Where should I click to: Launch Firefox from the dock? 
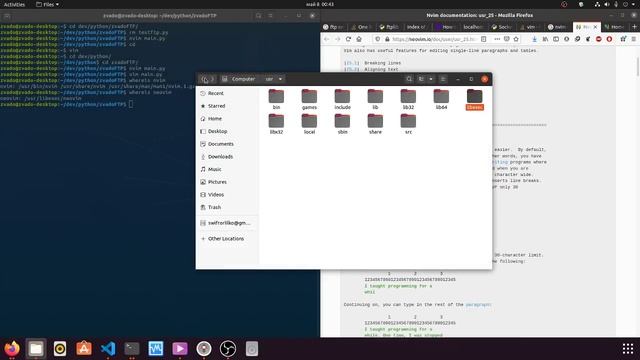[12, 349]
